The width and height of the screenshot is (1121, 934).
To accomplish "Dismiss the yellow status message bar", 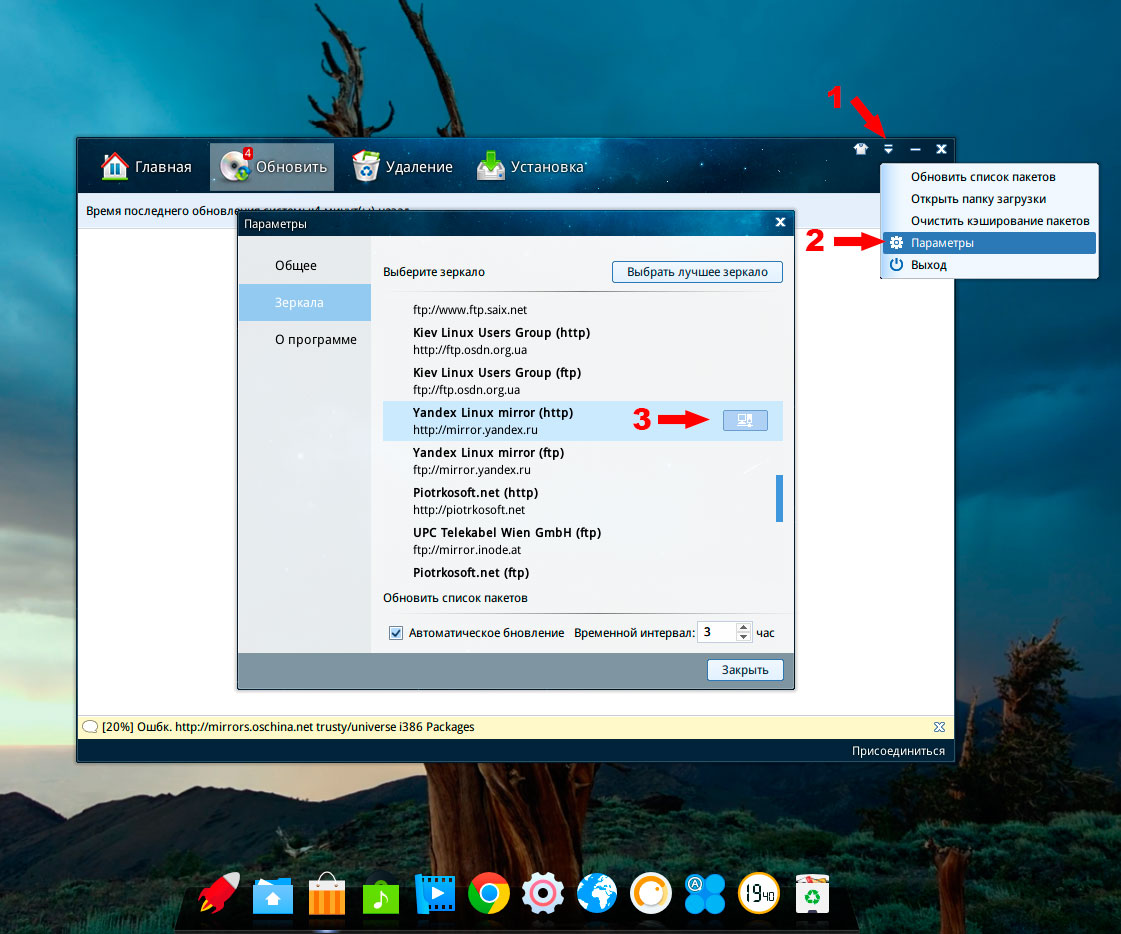I will [x=938, y=727].
